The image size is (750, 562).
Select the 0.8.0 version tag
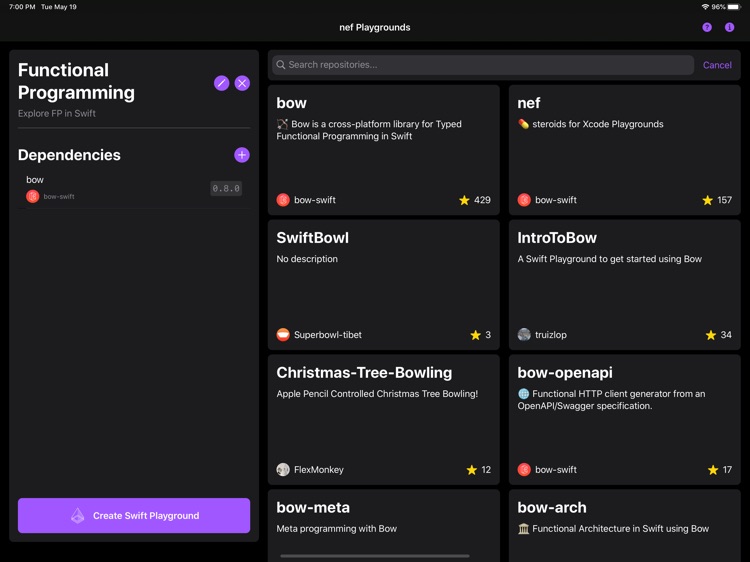pyautogui.click(x=226, y=188)
